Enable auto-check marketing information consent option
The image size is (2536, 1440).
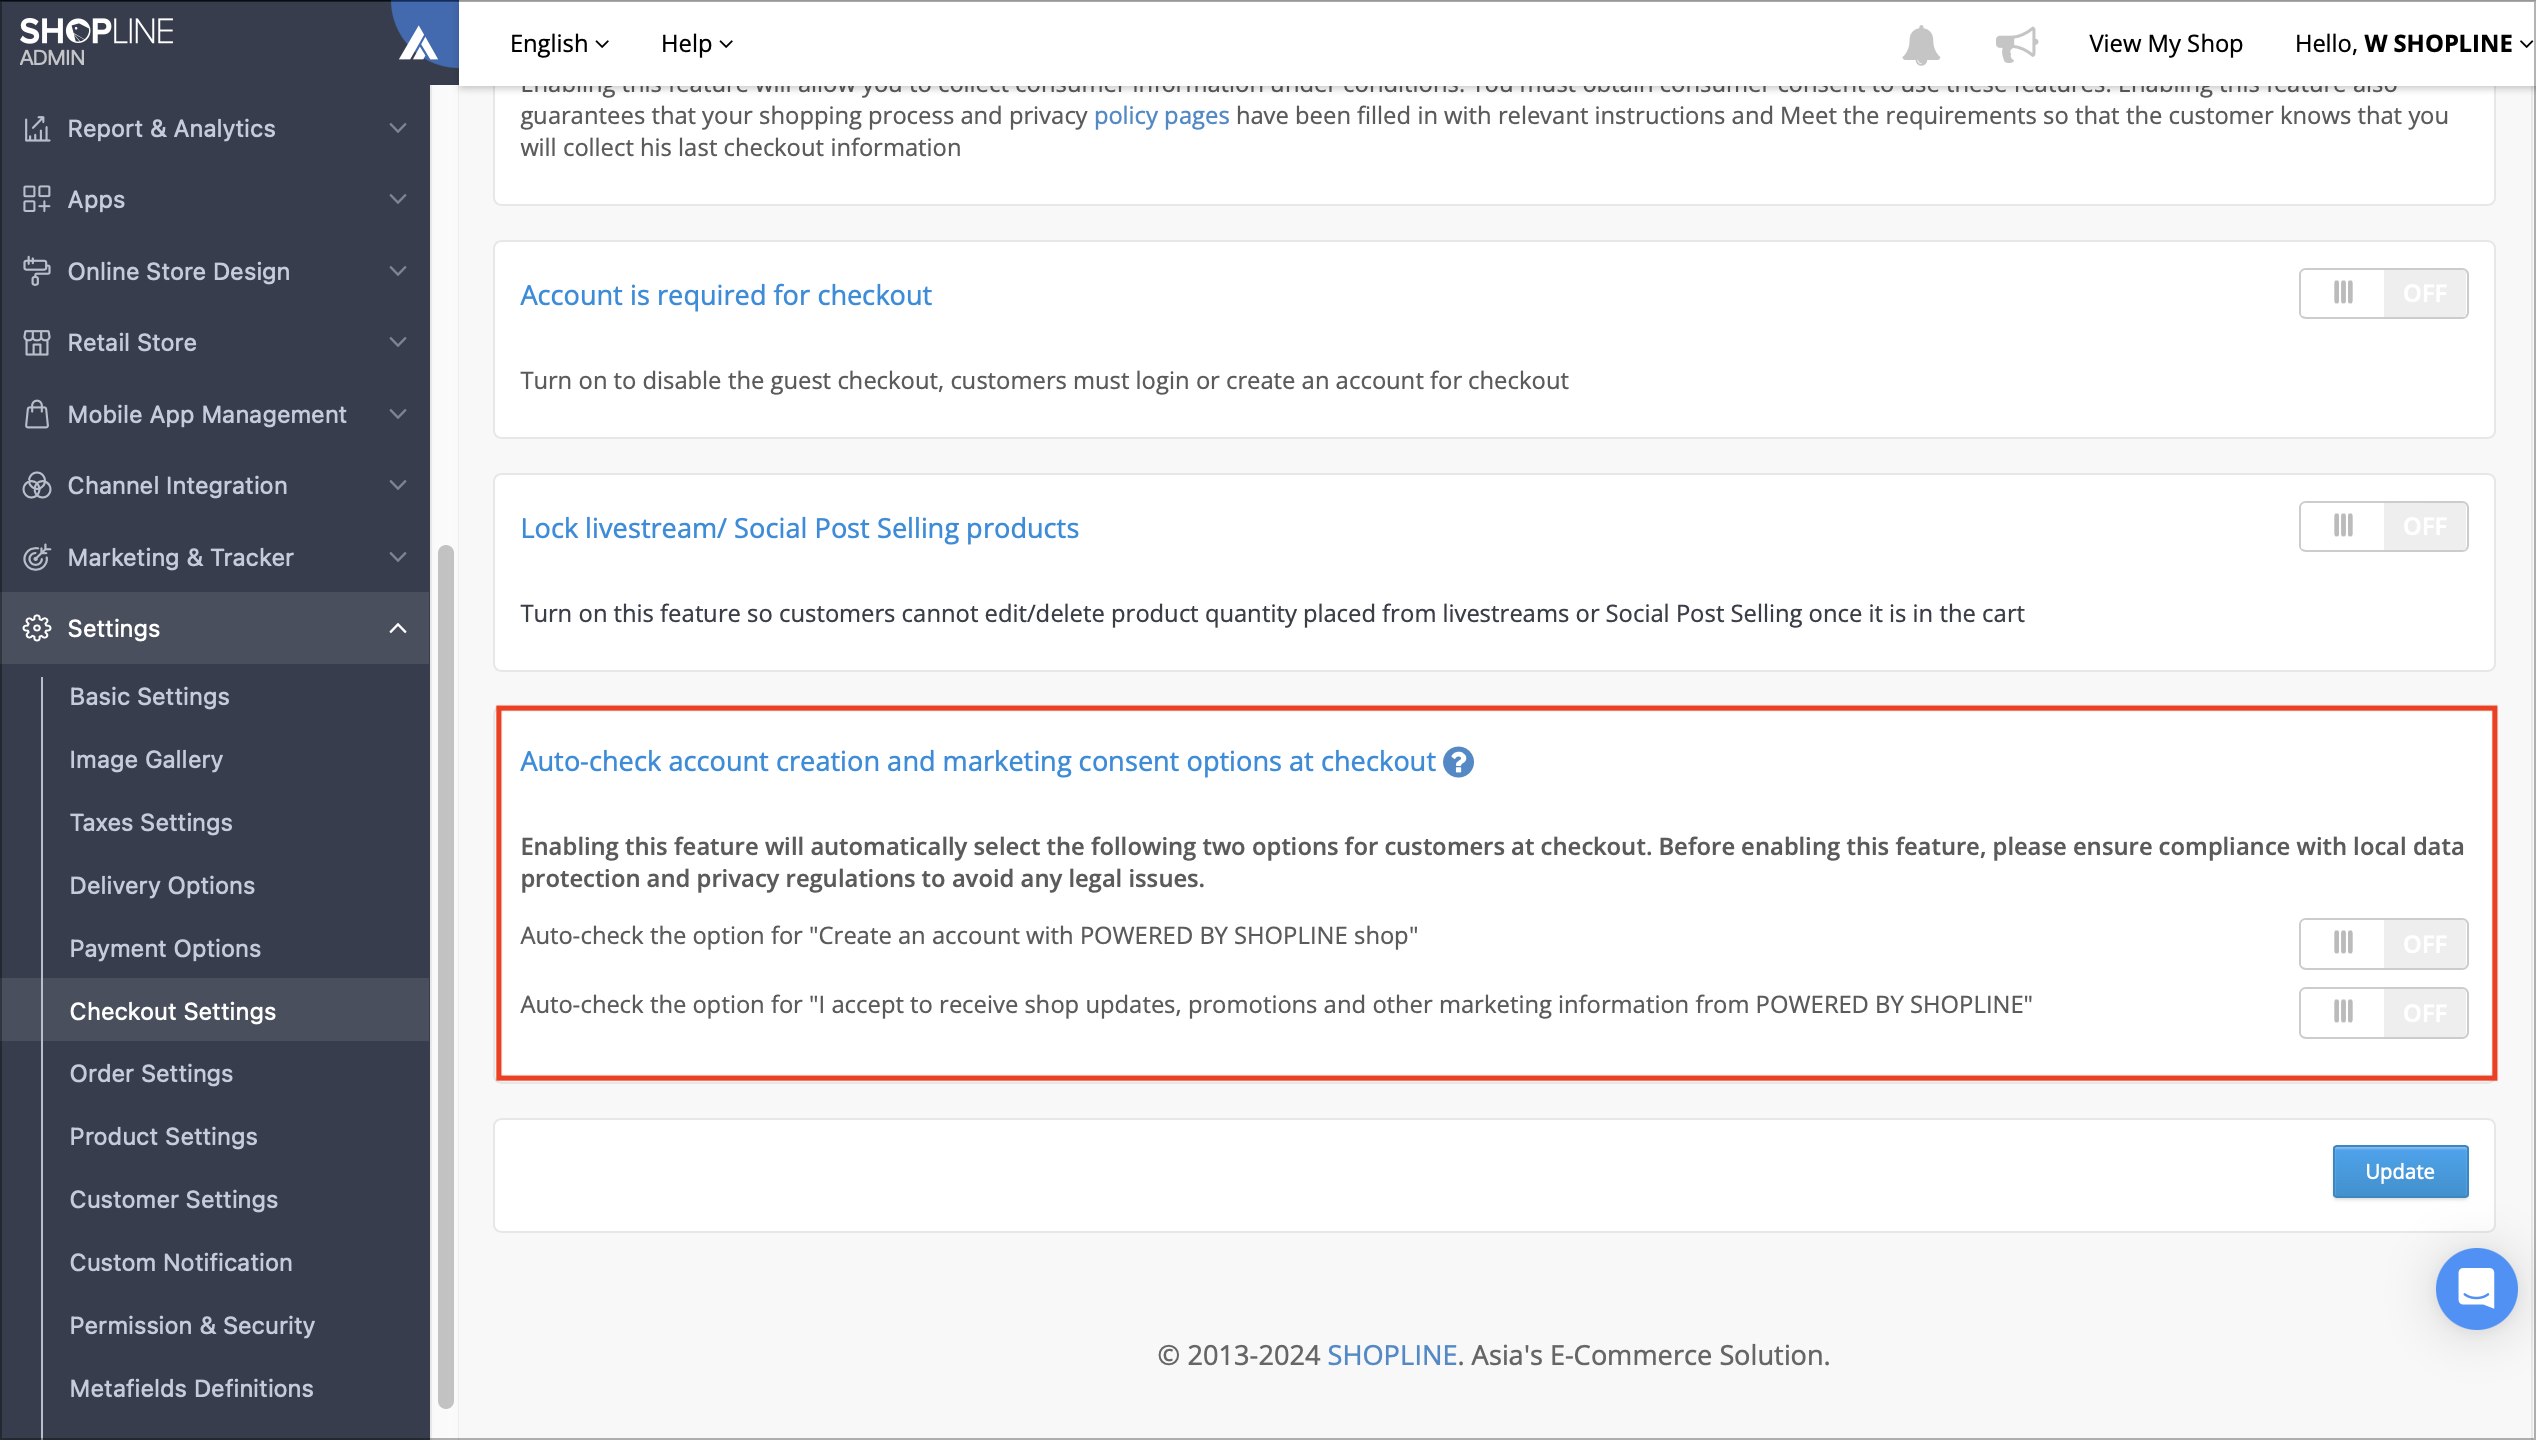2383,1012
